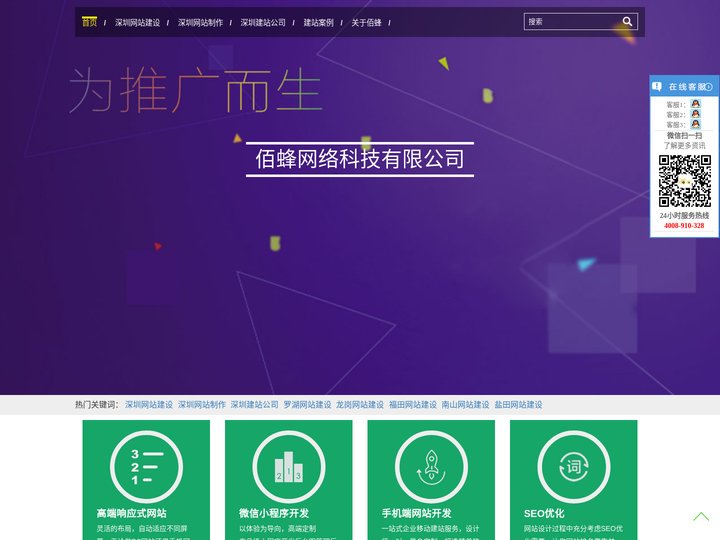
Task: Click the numbered list icon of 高端响应式网站
Action: [x=146, y=467]
